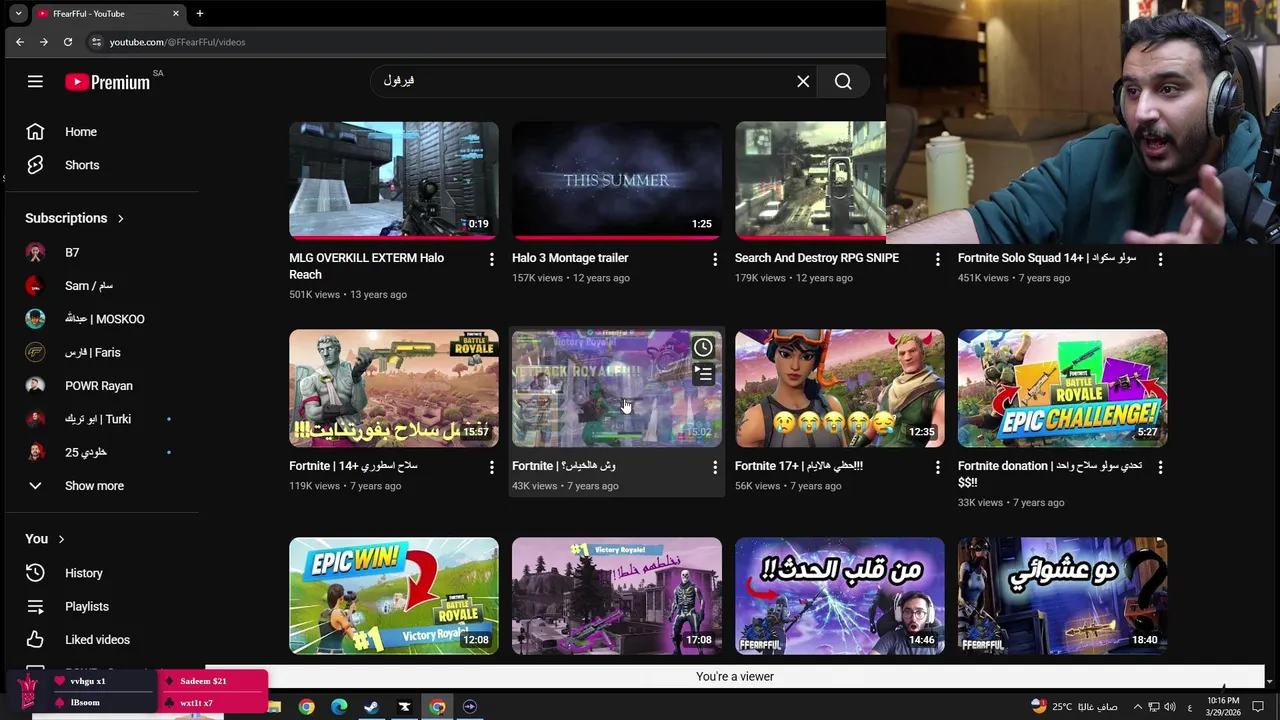Screen dimensions: 1280x720
Task: Open File Explorer folder in taskbar
Action: click(x=274, y=707)
